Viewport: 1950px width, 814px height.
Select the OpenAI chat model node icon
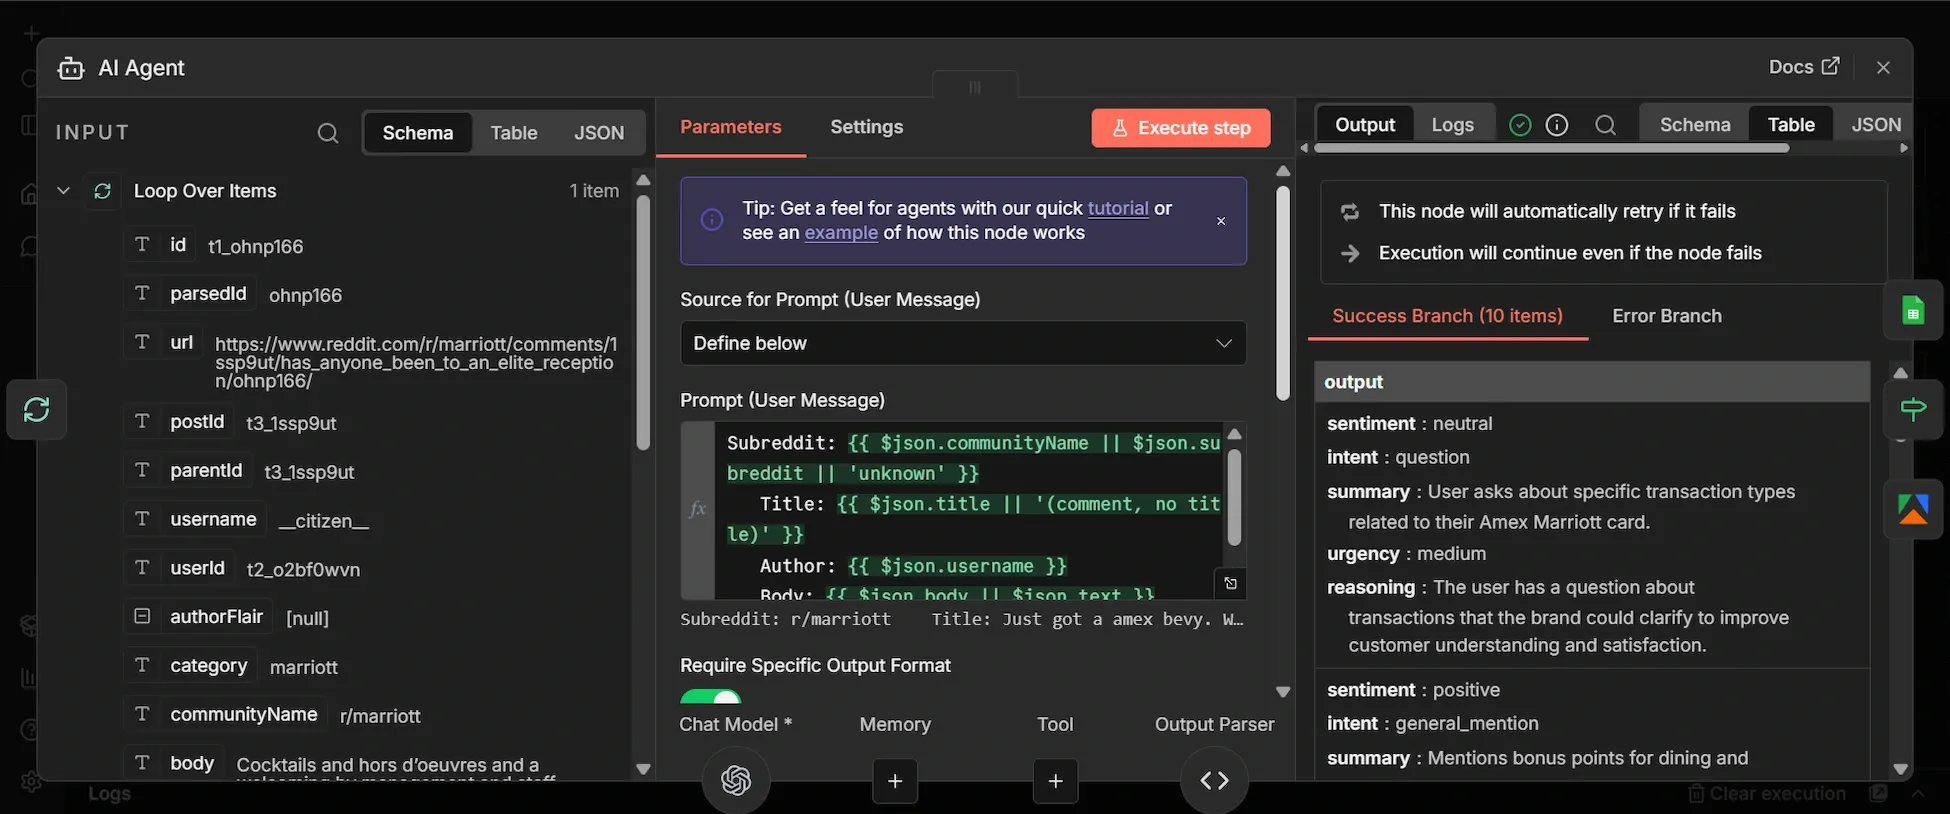(736, 780)
